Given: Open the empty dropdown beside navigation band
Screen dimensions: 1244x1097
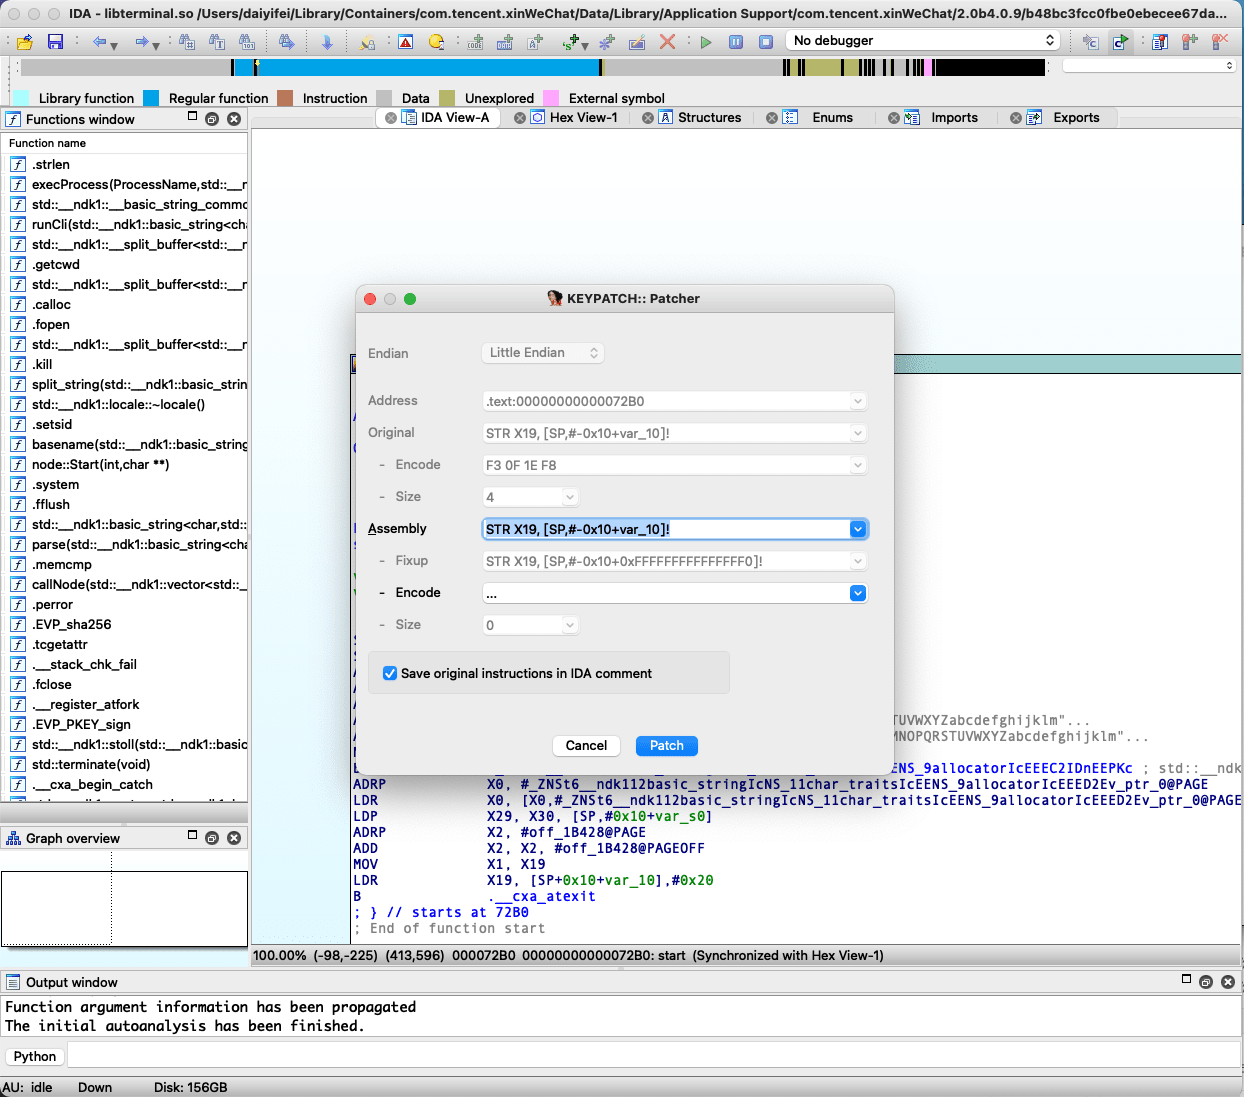Looking at the screenshot, I should (x=1150, y=66).
